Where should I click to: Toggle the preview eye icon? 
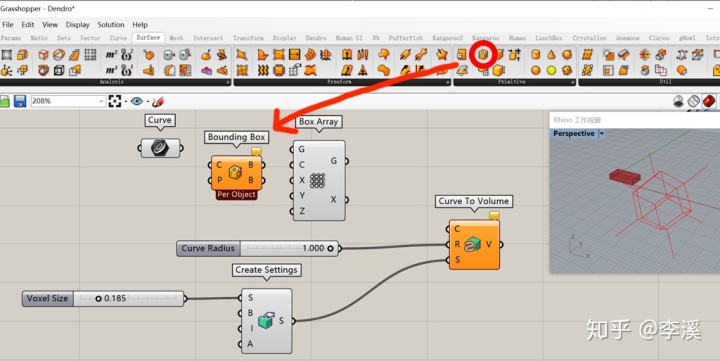(136, 102)
